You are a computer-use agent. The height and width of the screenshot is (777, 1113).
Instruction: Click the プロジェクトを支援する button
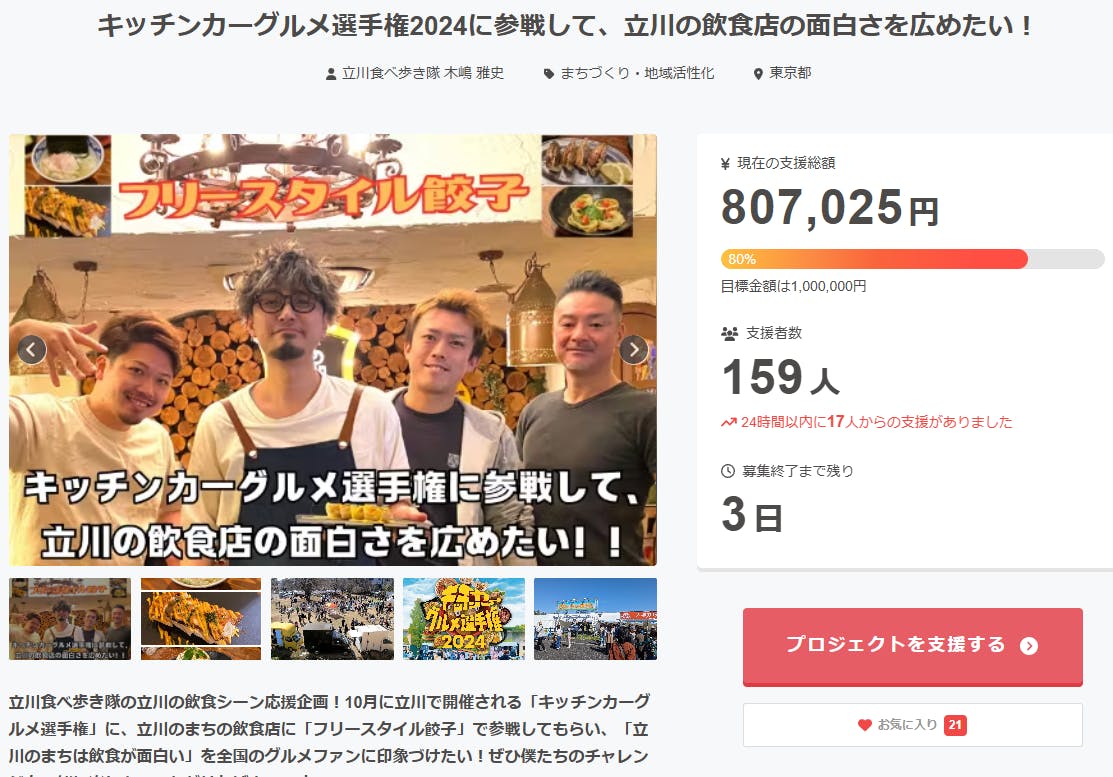[x=913, y=646]
